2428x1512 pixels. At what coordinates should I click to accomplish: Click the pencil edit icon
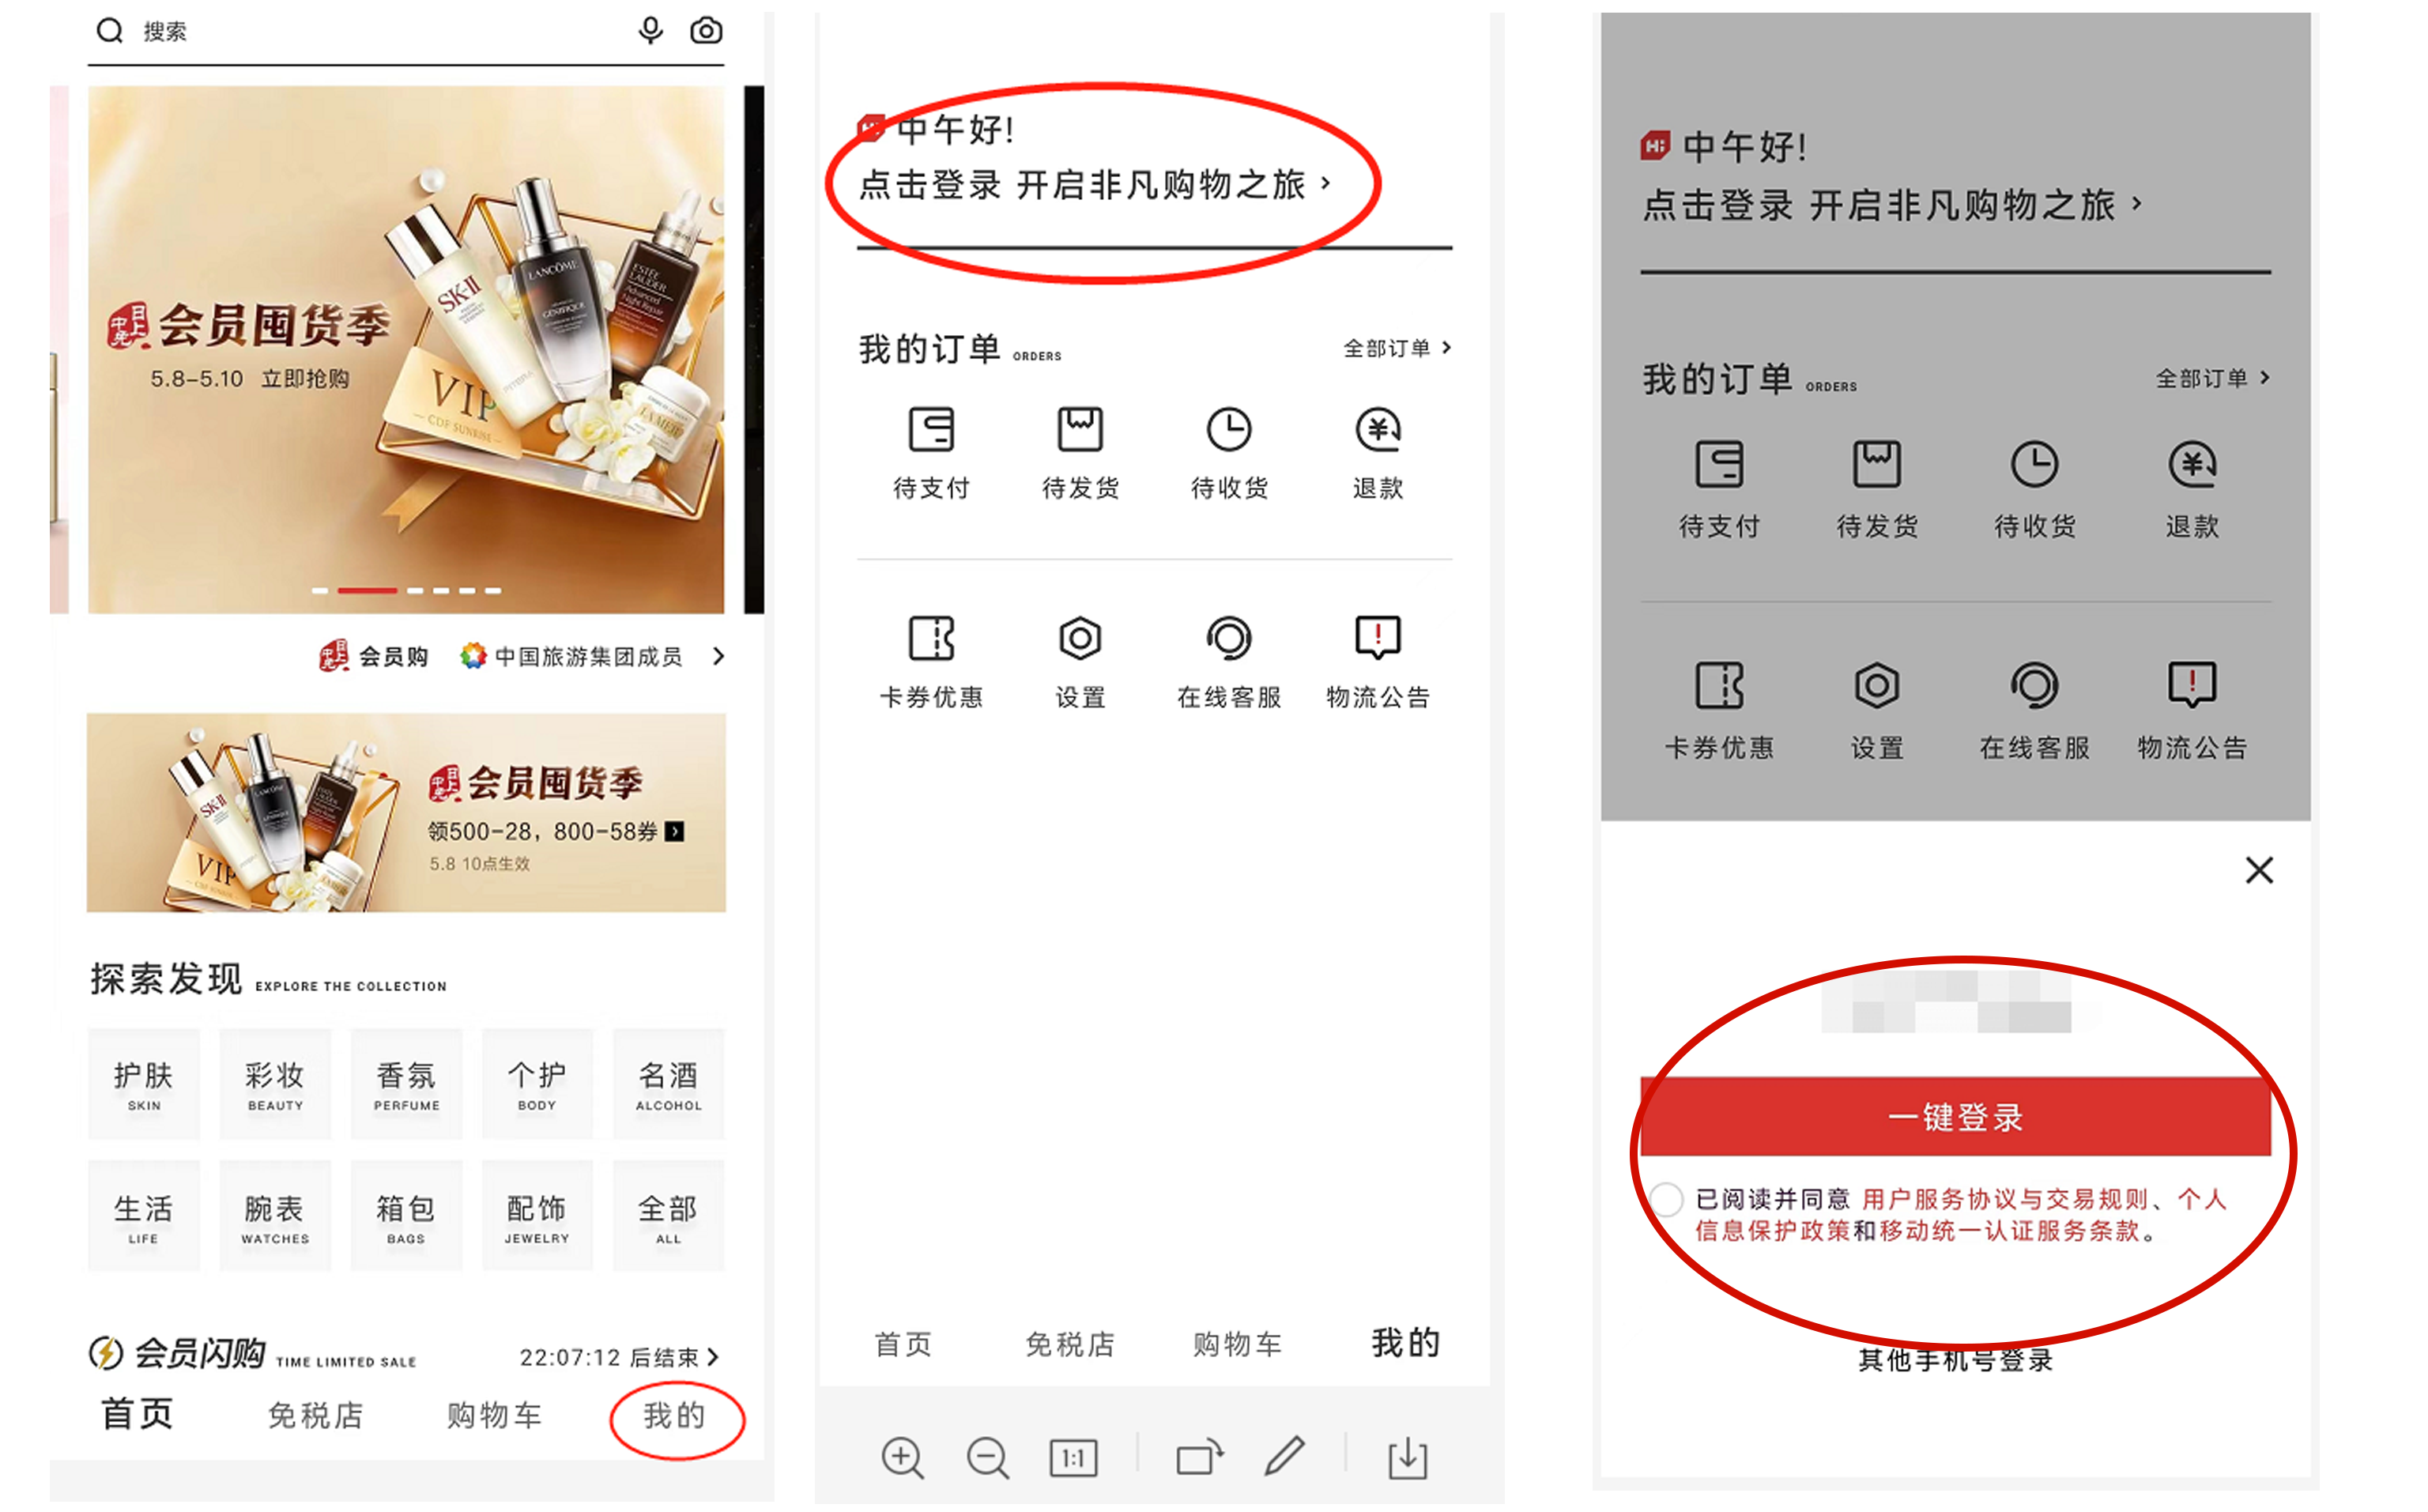pyautogui.click(x=1285, y=1456)
